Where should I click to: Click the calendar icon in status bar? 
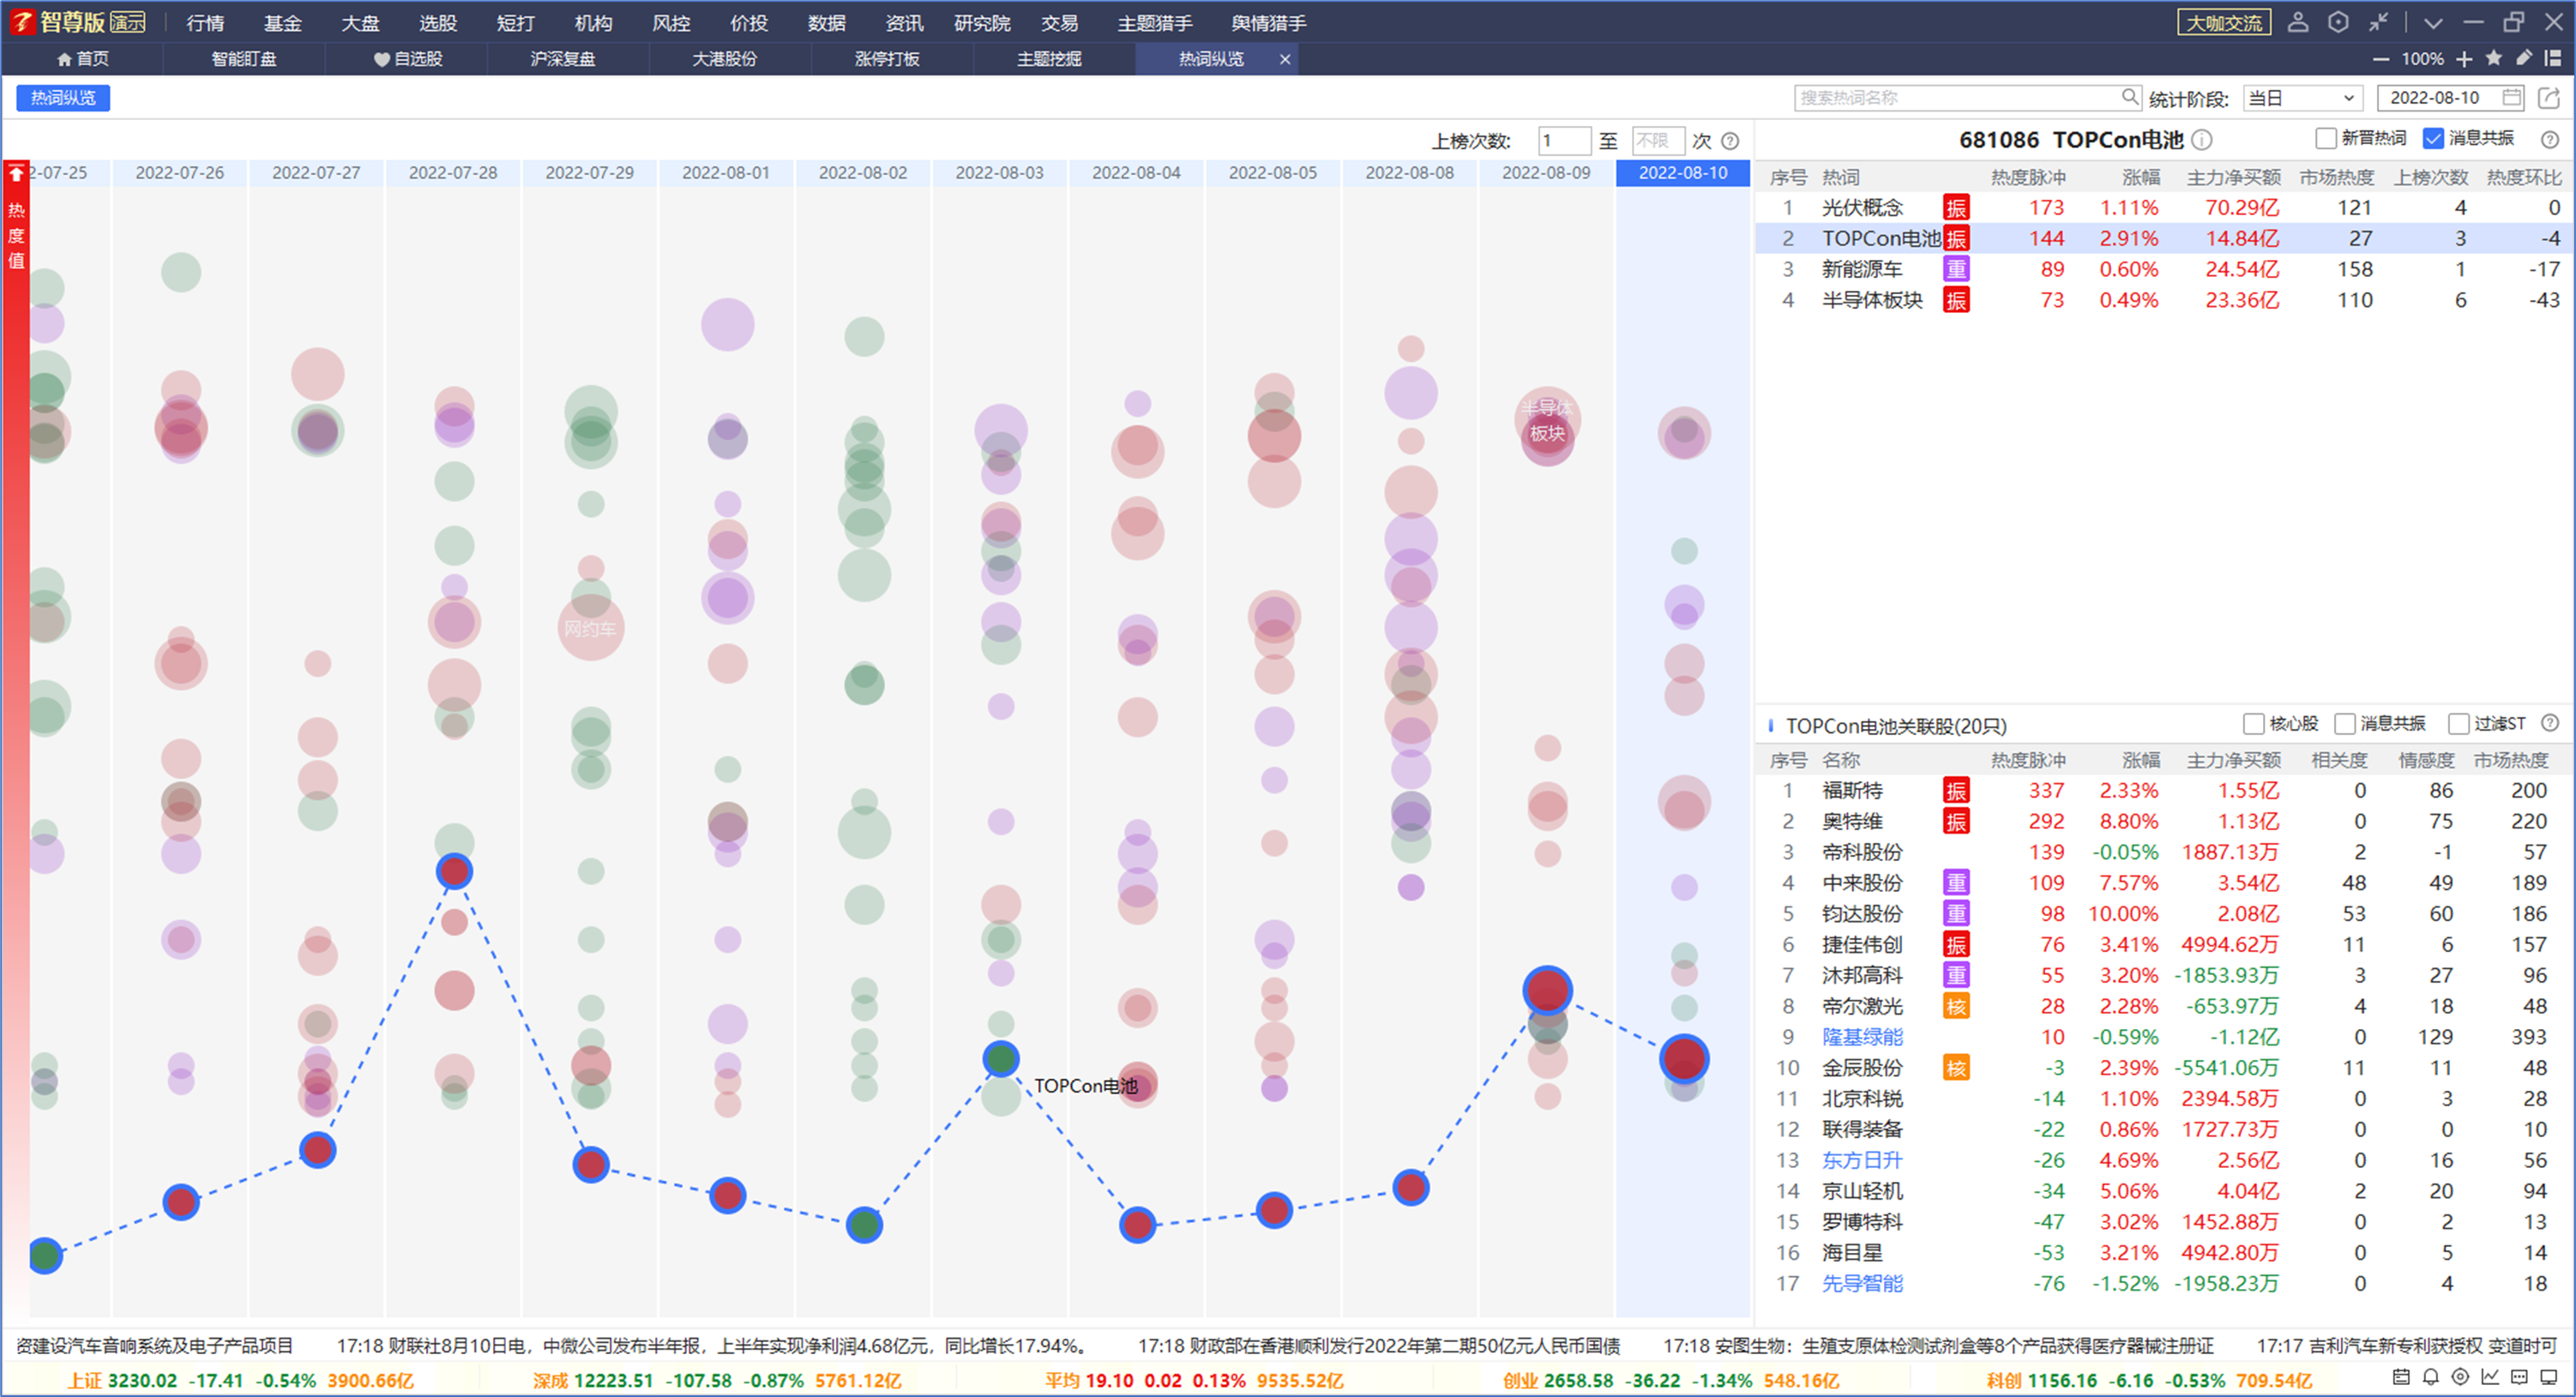(x=2400, y=1377)
